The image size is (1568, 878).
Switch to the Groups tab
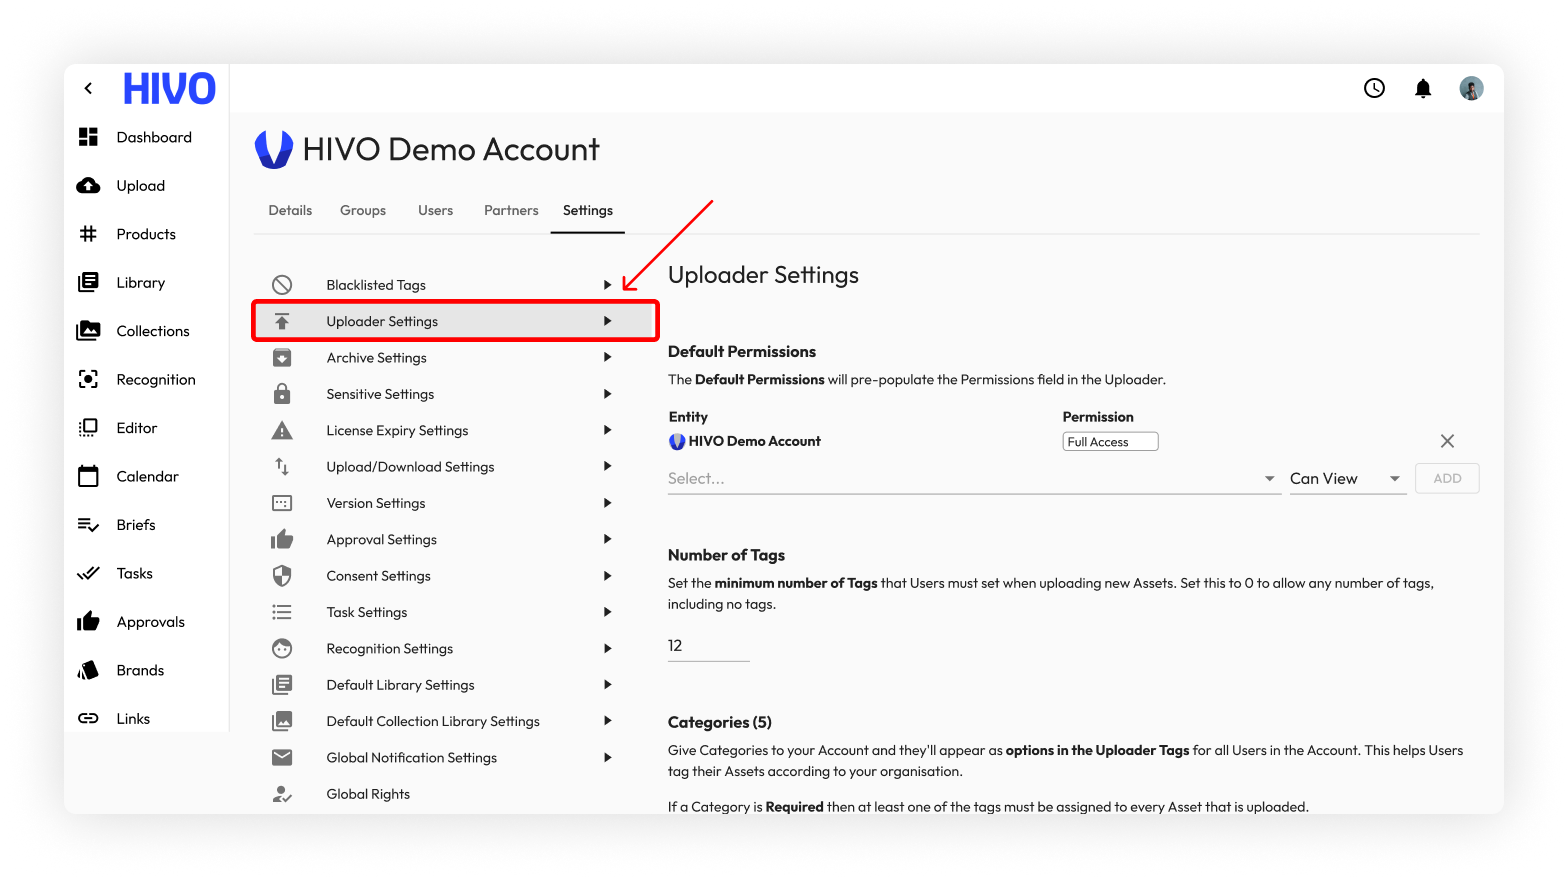(x=362, y=211)
